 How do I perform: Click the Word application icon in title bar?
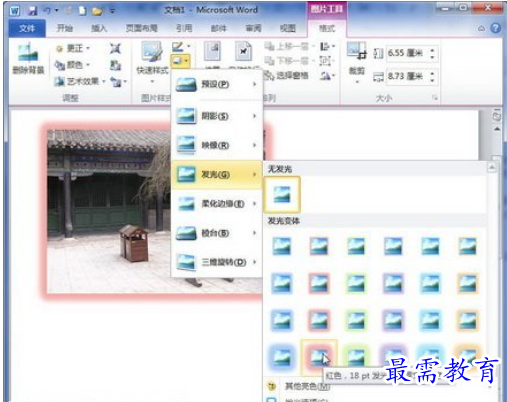15,11
